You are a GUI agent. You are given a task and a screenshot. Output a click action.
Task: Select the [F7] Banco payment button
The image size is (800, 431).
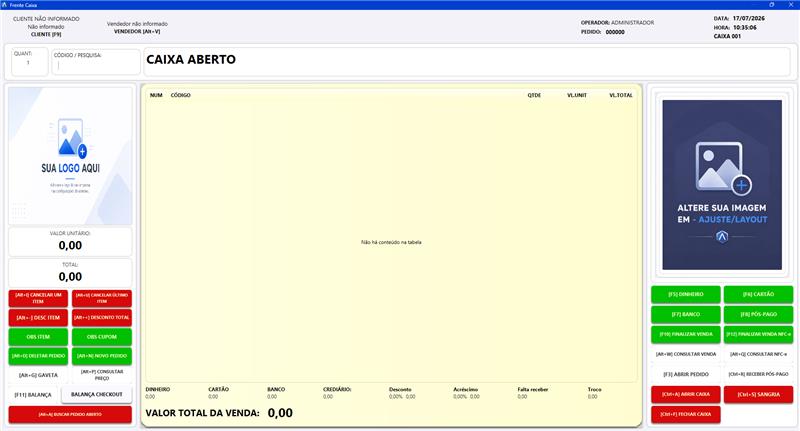(686, 314)
